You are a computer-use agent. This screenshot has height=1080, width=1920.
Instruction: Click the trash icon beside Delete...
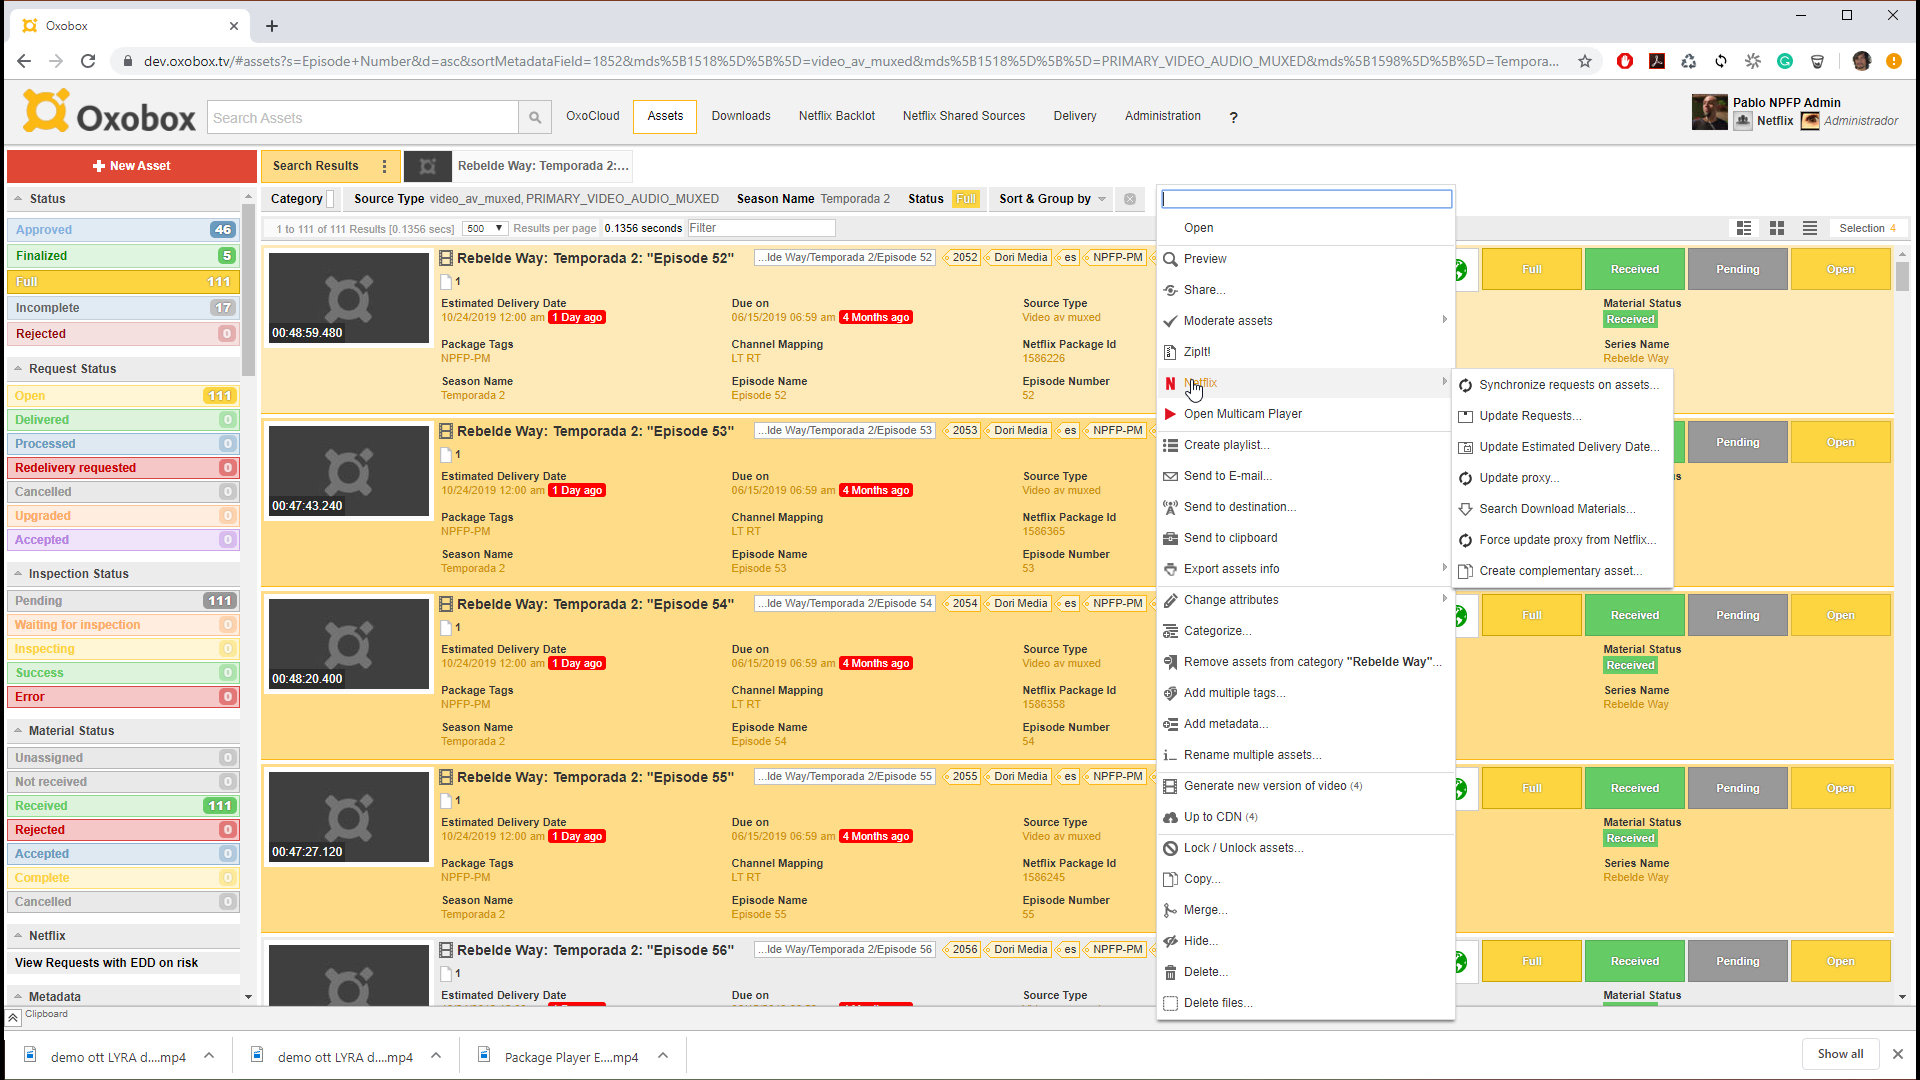coord(1170,972)
